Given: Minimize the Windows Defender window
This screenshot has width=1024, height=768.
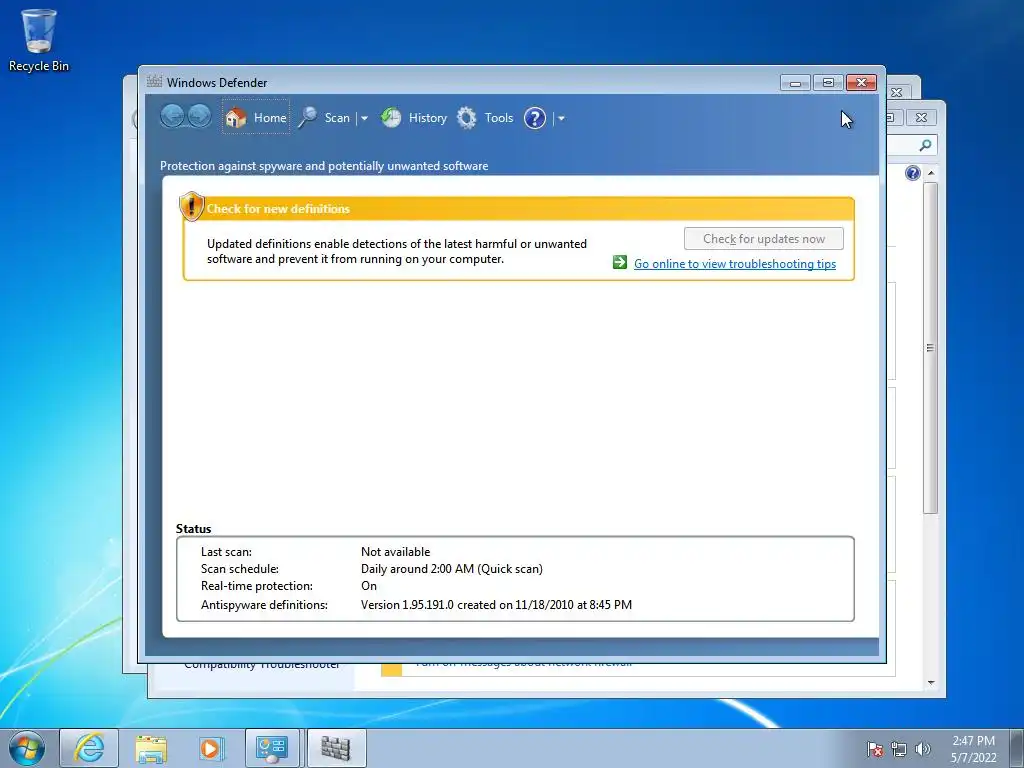Looking at the screenshot, I should (x=795, y=82).
